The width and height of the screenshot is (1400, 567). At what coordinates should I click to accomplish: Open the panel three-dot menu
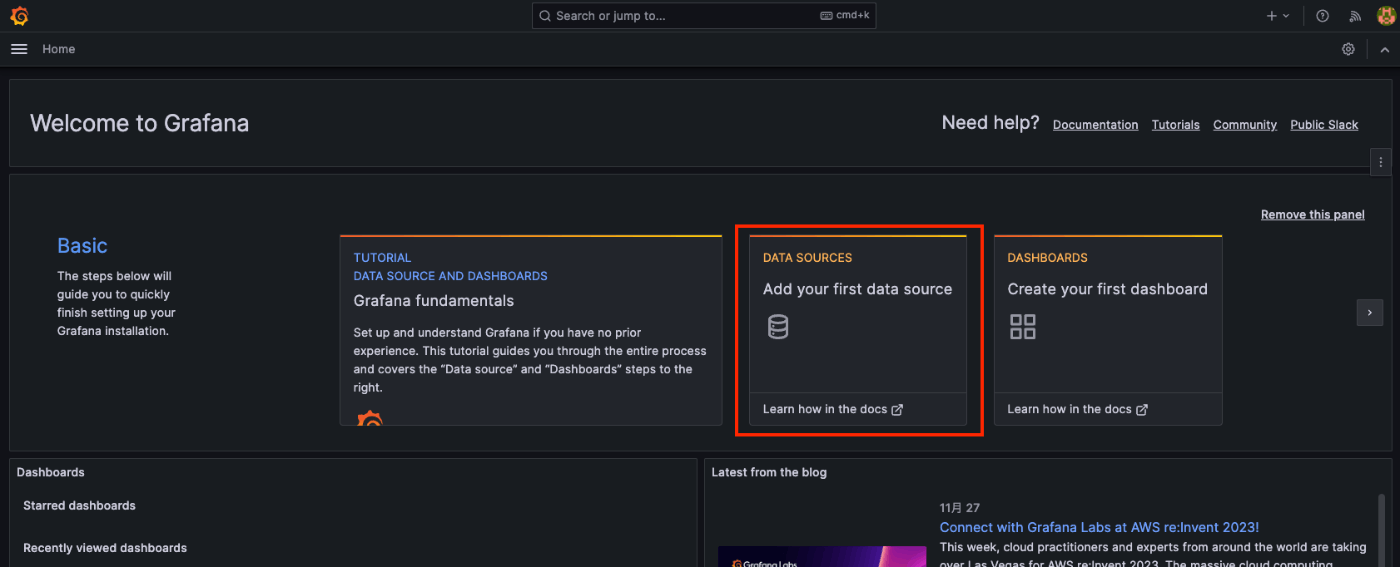tap(1381, 161)
